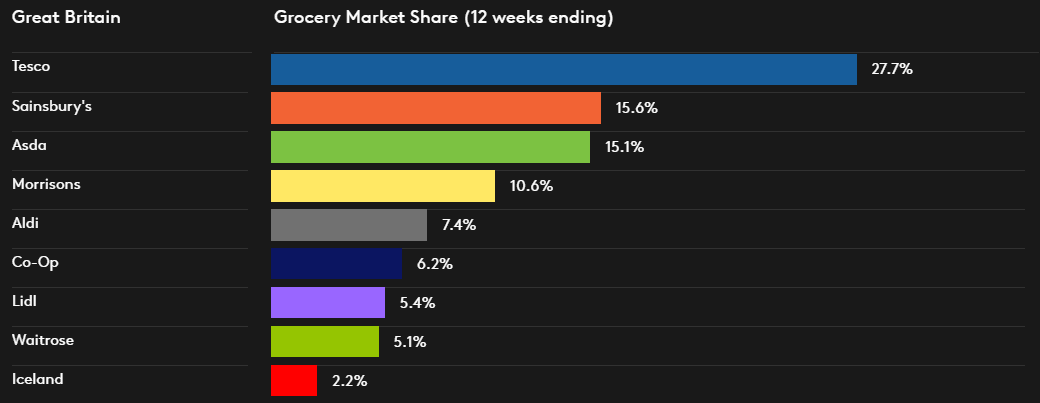Select the Asda retailer label

pos(29,145)
